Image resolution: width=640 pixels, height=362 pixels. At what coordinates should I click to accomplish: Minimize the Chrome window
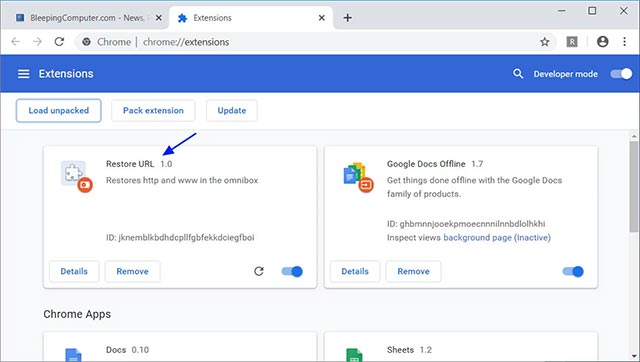562,11
